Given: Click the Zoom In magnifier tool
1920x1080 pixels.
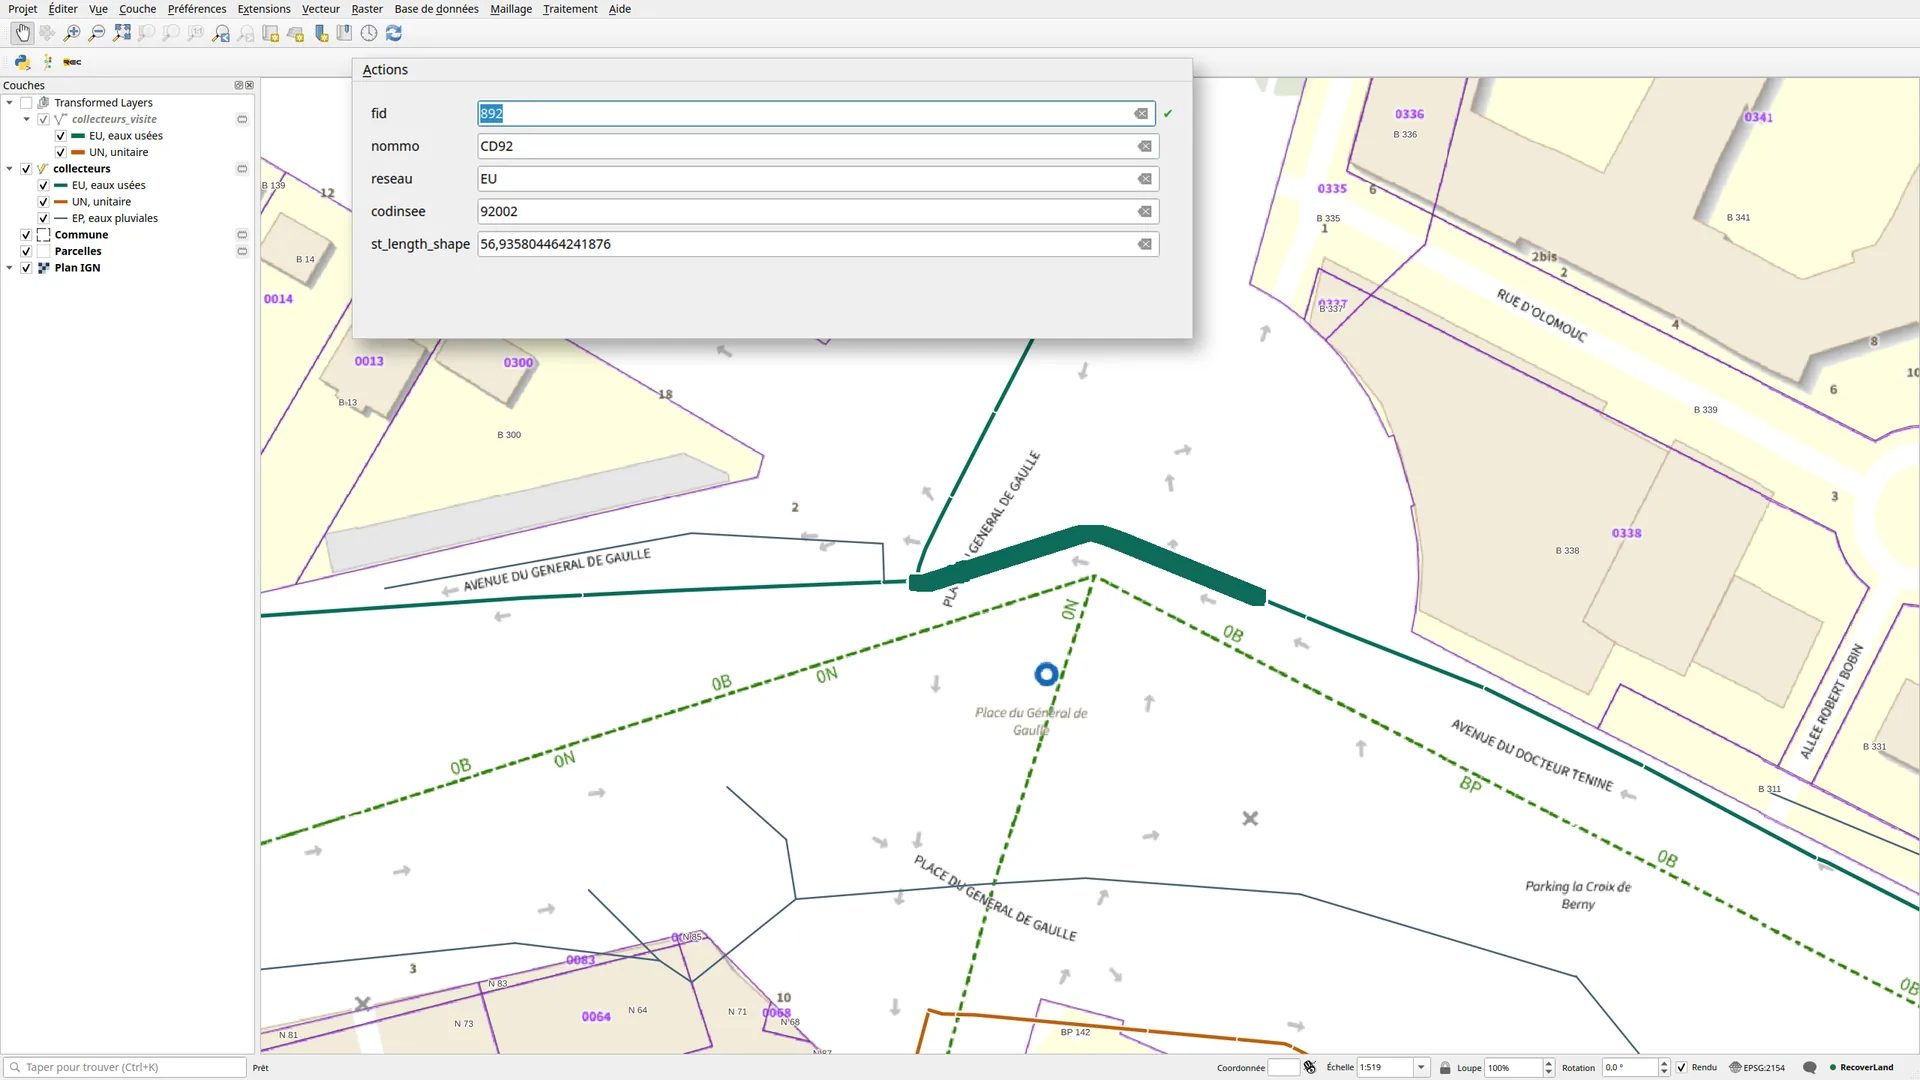Looking at the screenshot, I should 72,33.
